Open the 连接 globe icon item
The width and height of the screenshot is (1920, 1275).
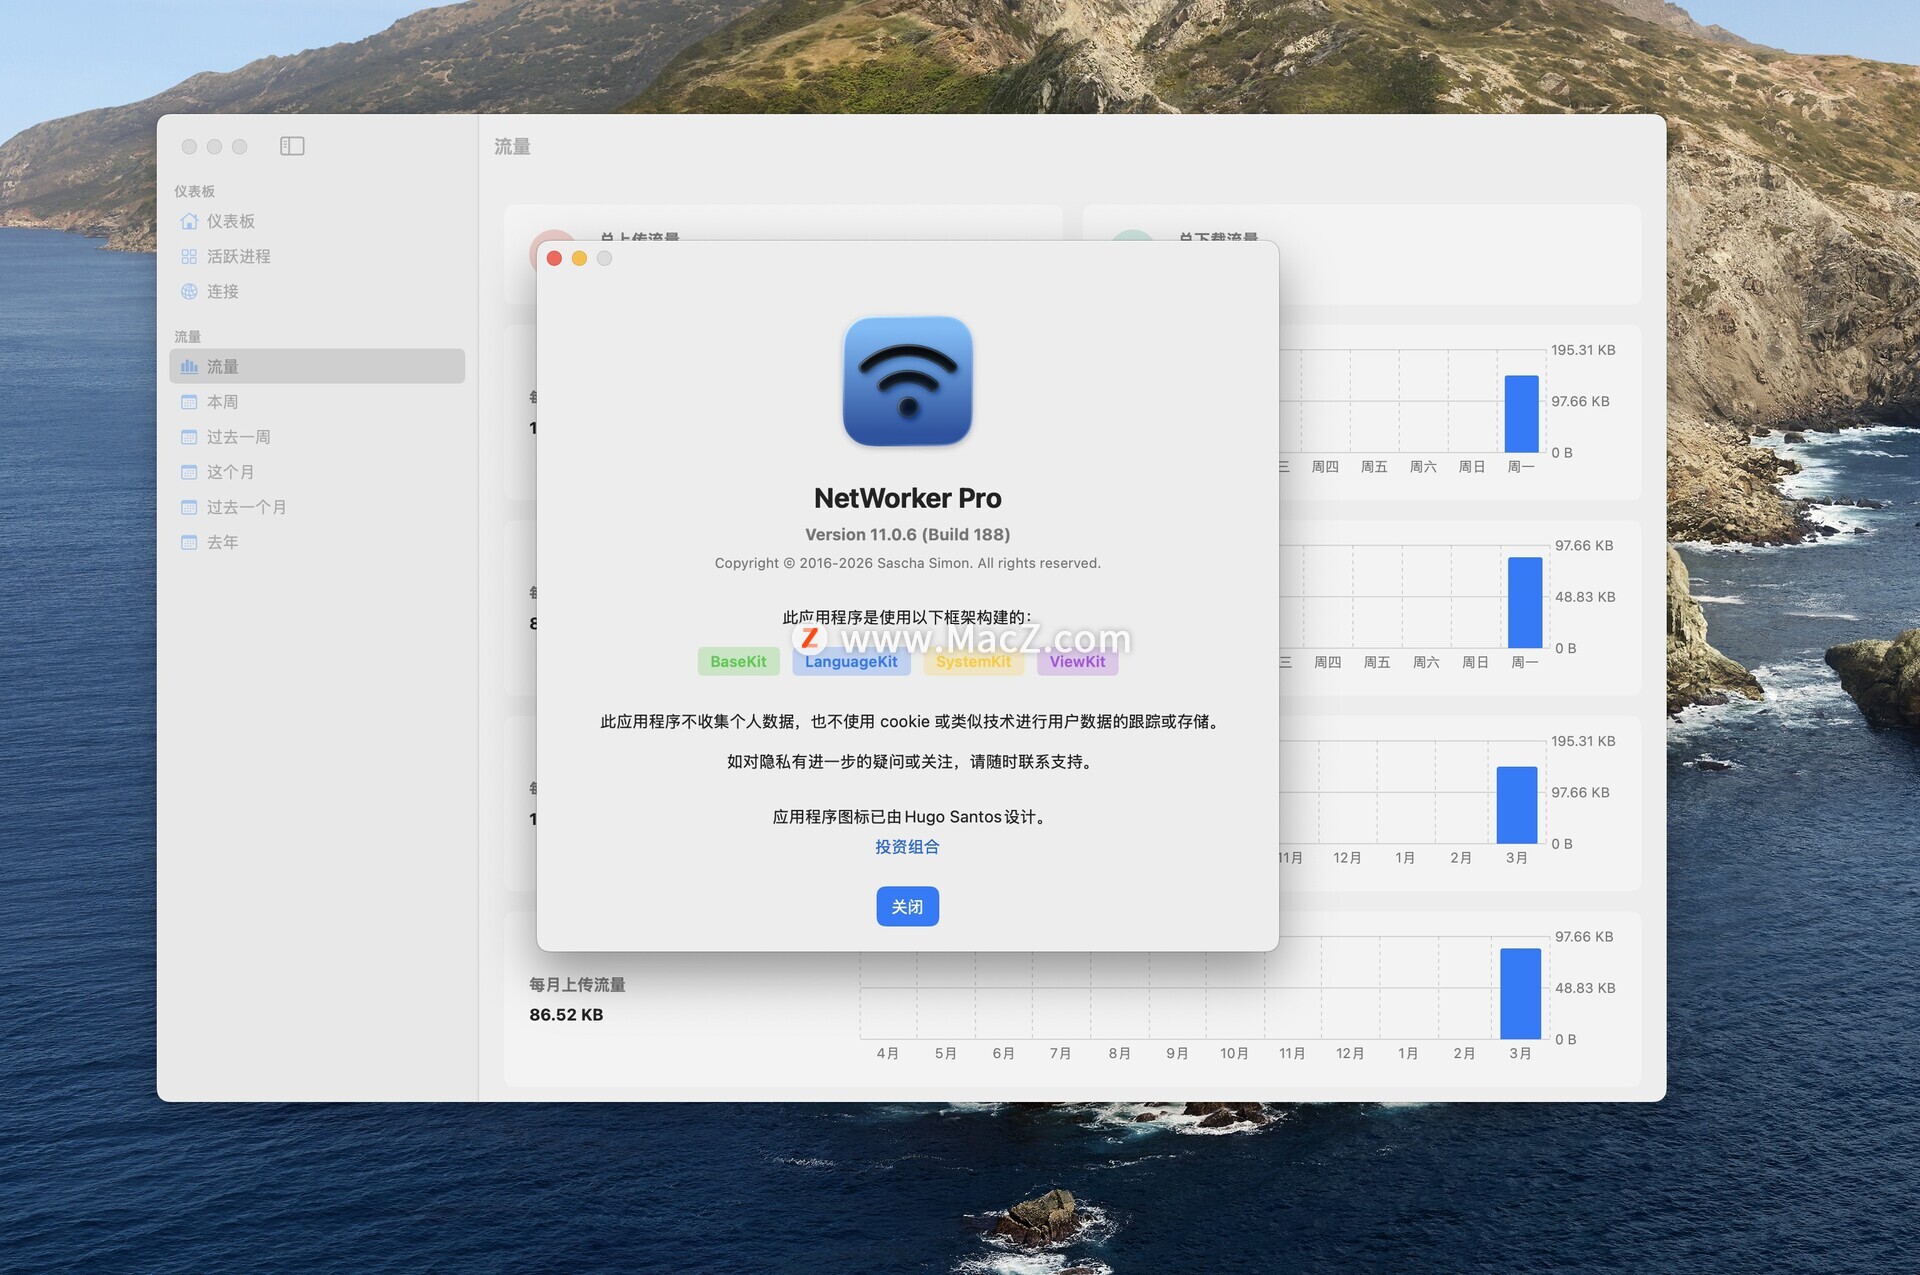221,291
